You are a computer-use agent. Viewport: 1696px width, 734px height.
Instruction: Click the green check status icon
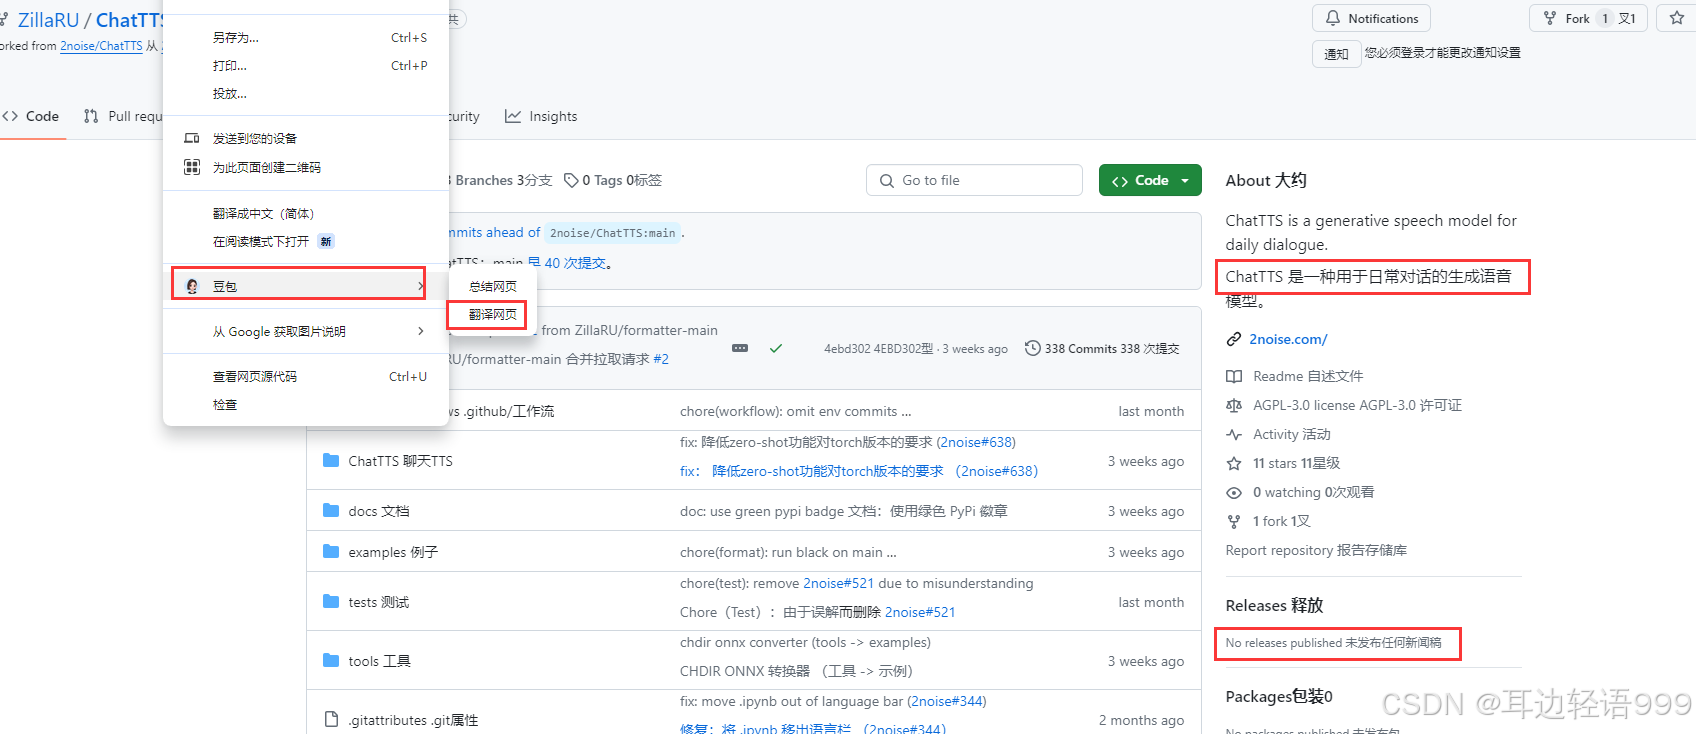click(776, 348)
